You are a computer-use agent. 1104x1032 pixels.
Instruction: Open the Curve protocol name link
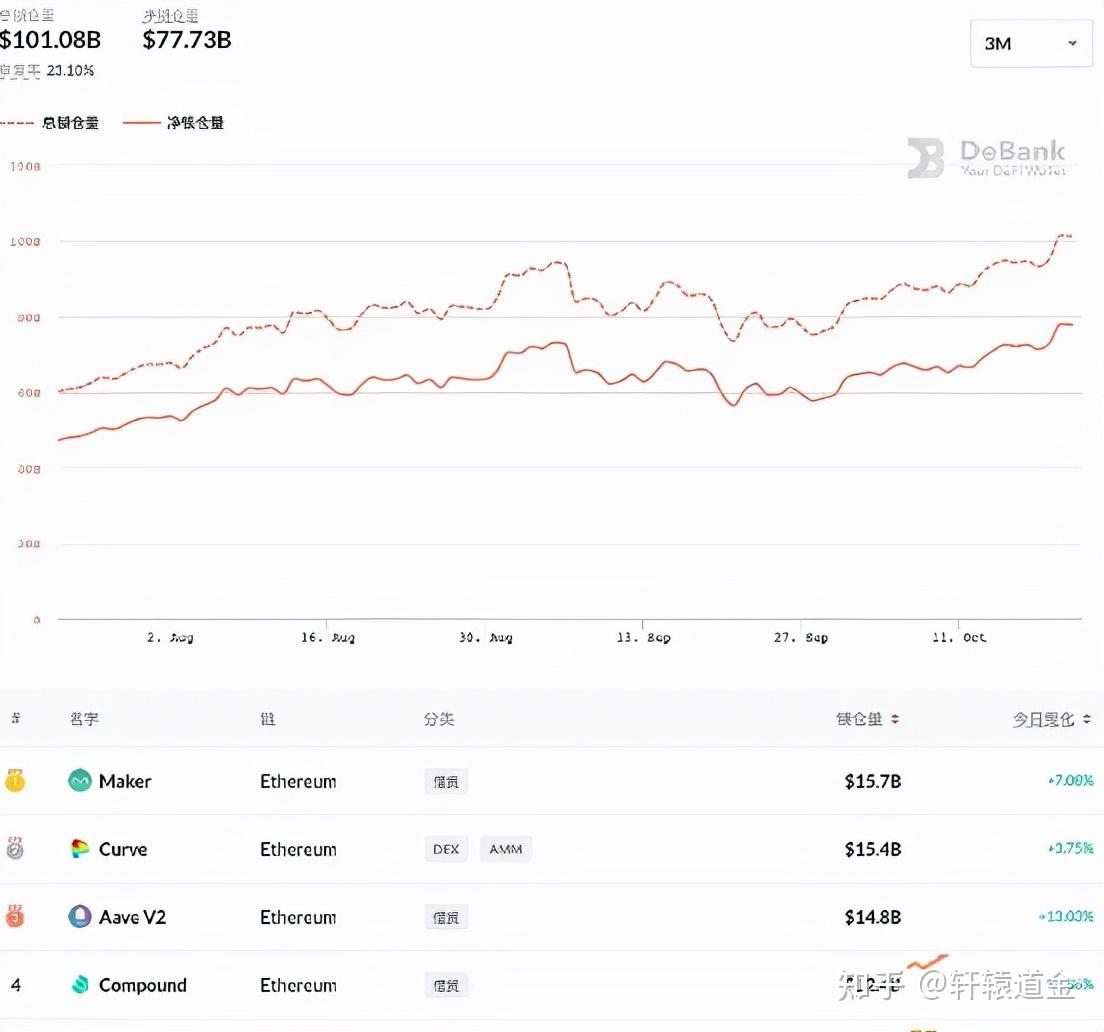click(123, 849)
